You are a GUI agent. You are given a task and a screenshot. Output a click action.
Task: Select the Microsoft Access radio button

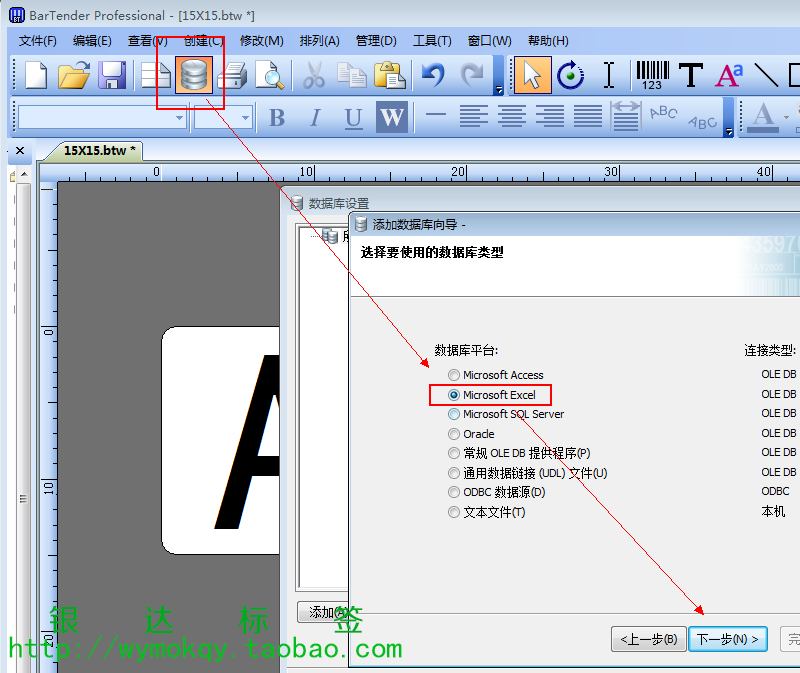point(455,375)
